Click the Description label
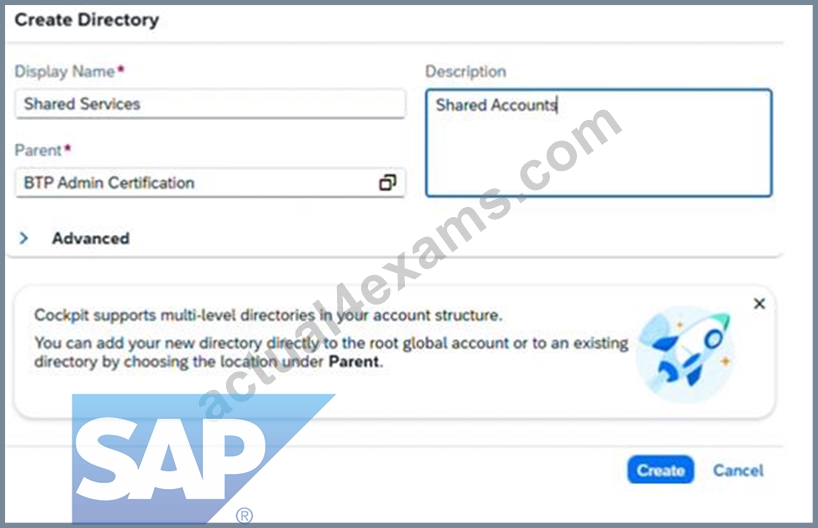The height and width of the screenshot is (528, 818). click(465, 71)
